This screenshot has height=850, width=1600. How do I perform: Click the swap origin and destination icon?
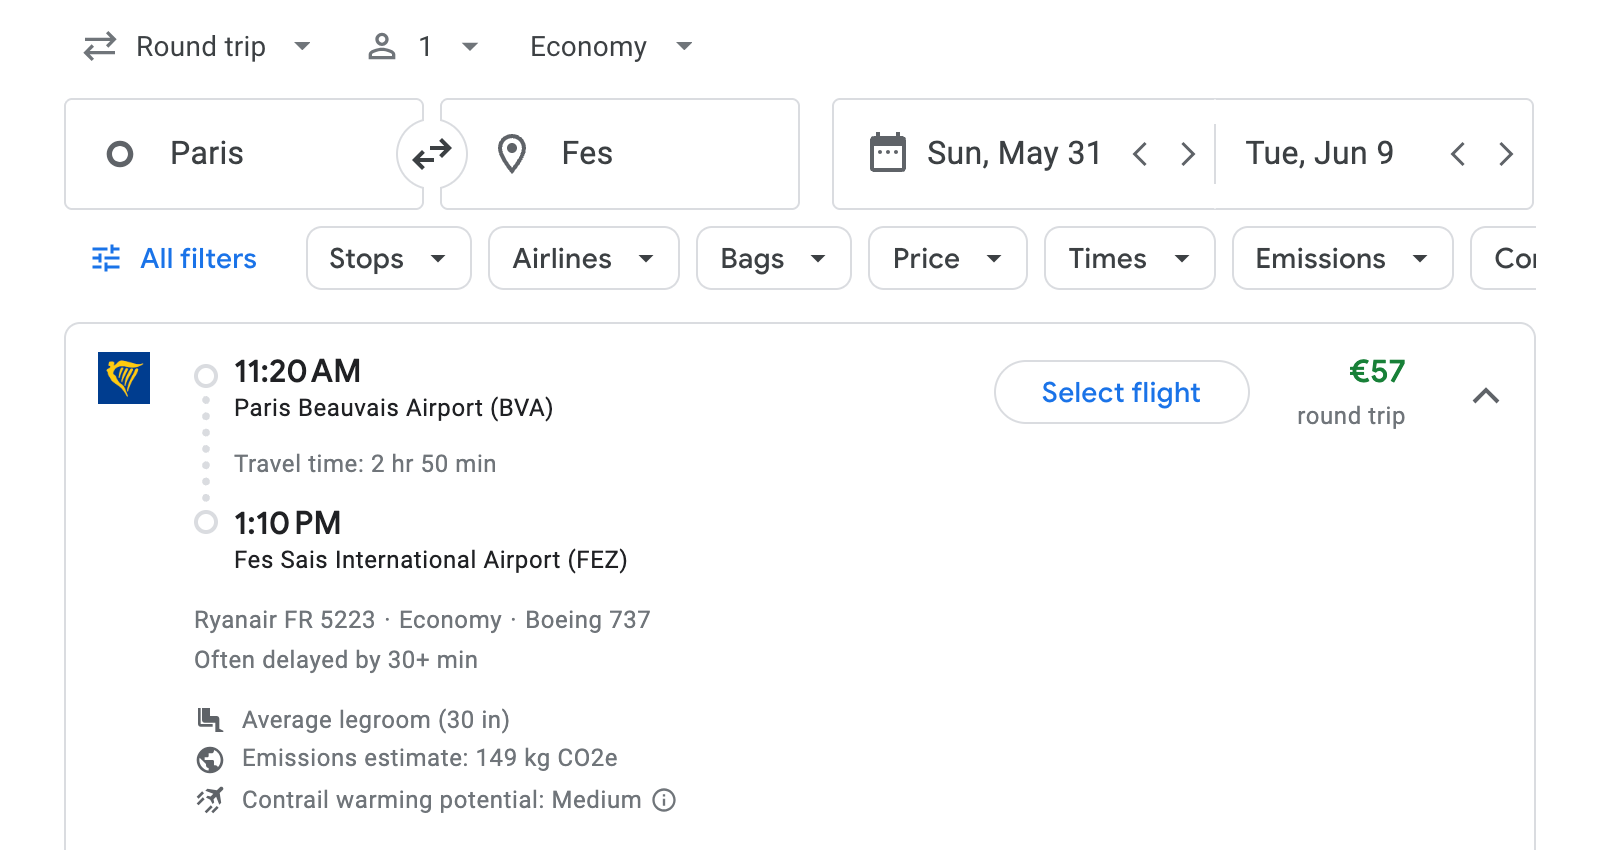coord(431,153)
